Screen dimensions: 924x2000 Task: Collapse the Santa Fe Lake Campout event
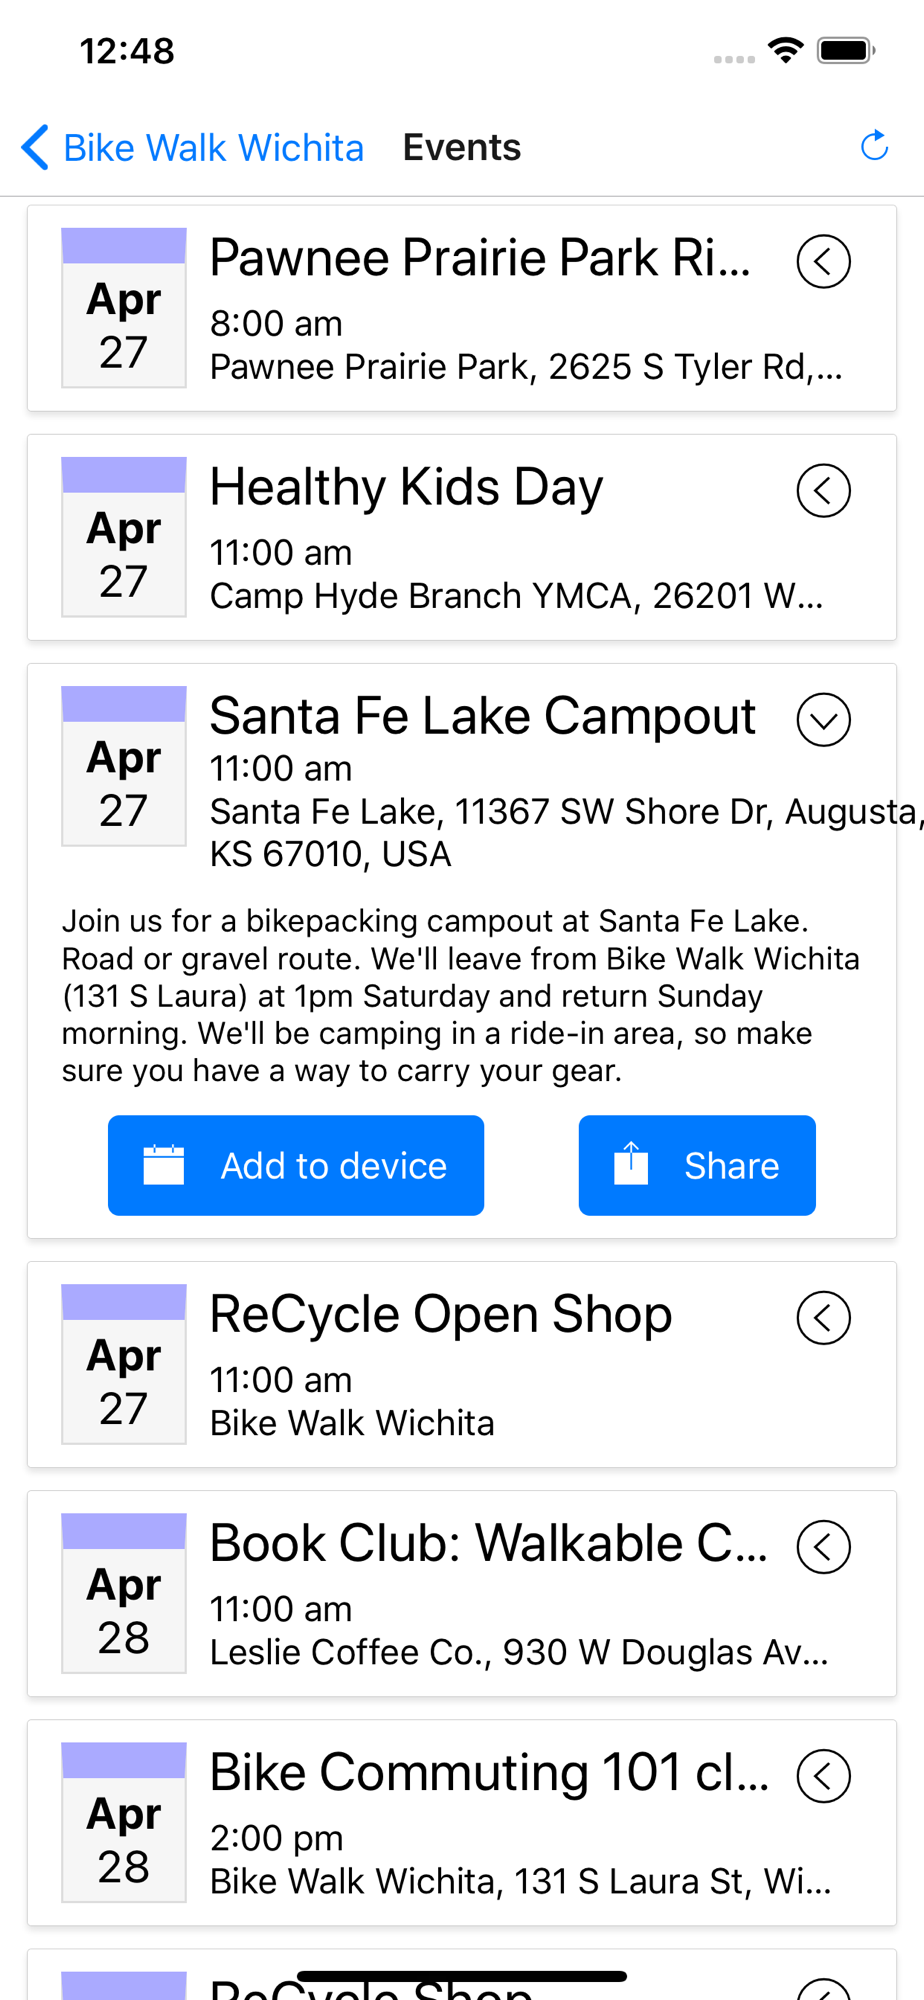tap(823, 720)
